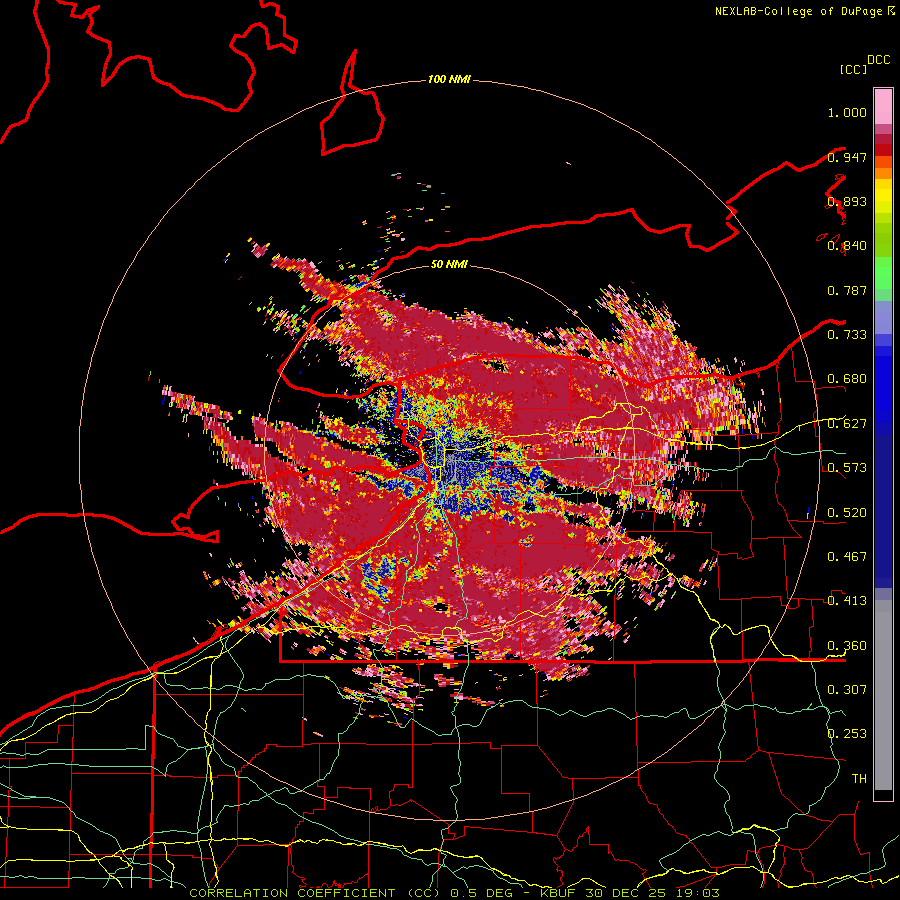
Task: Select the 0.253 scale value
Action: 847,734
